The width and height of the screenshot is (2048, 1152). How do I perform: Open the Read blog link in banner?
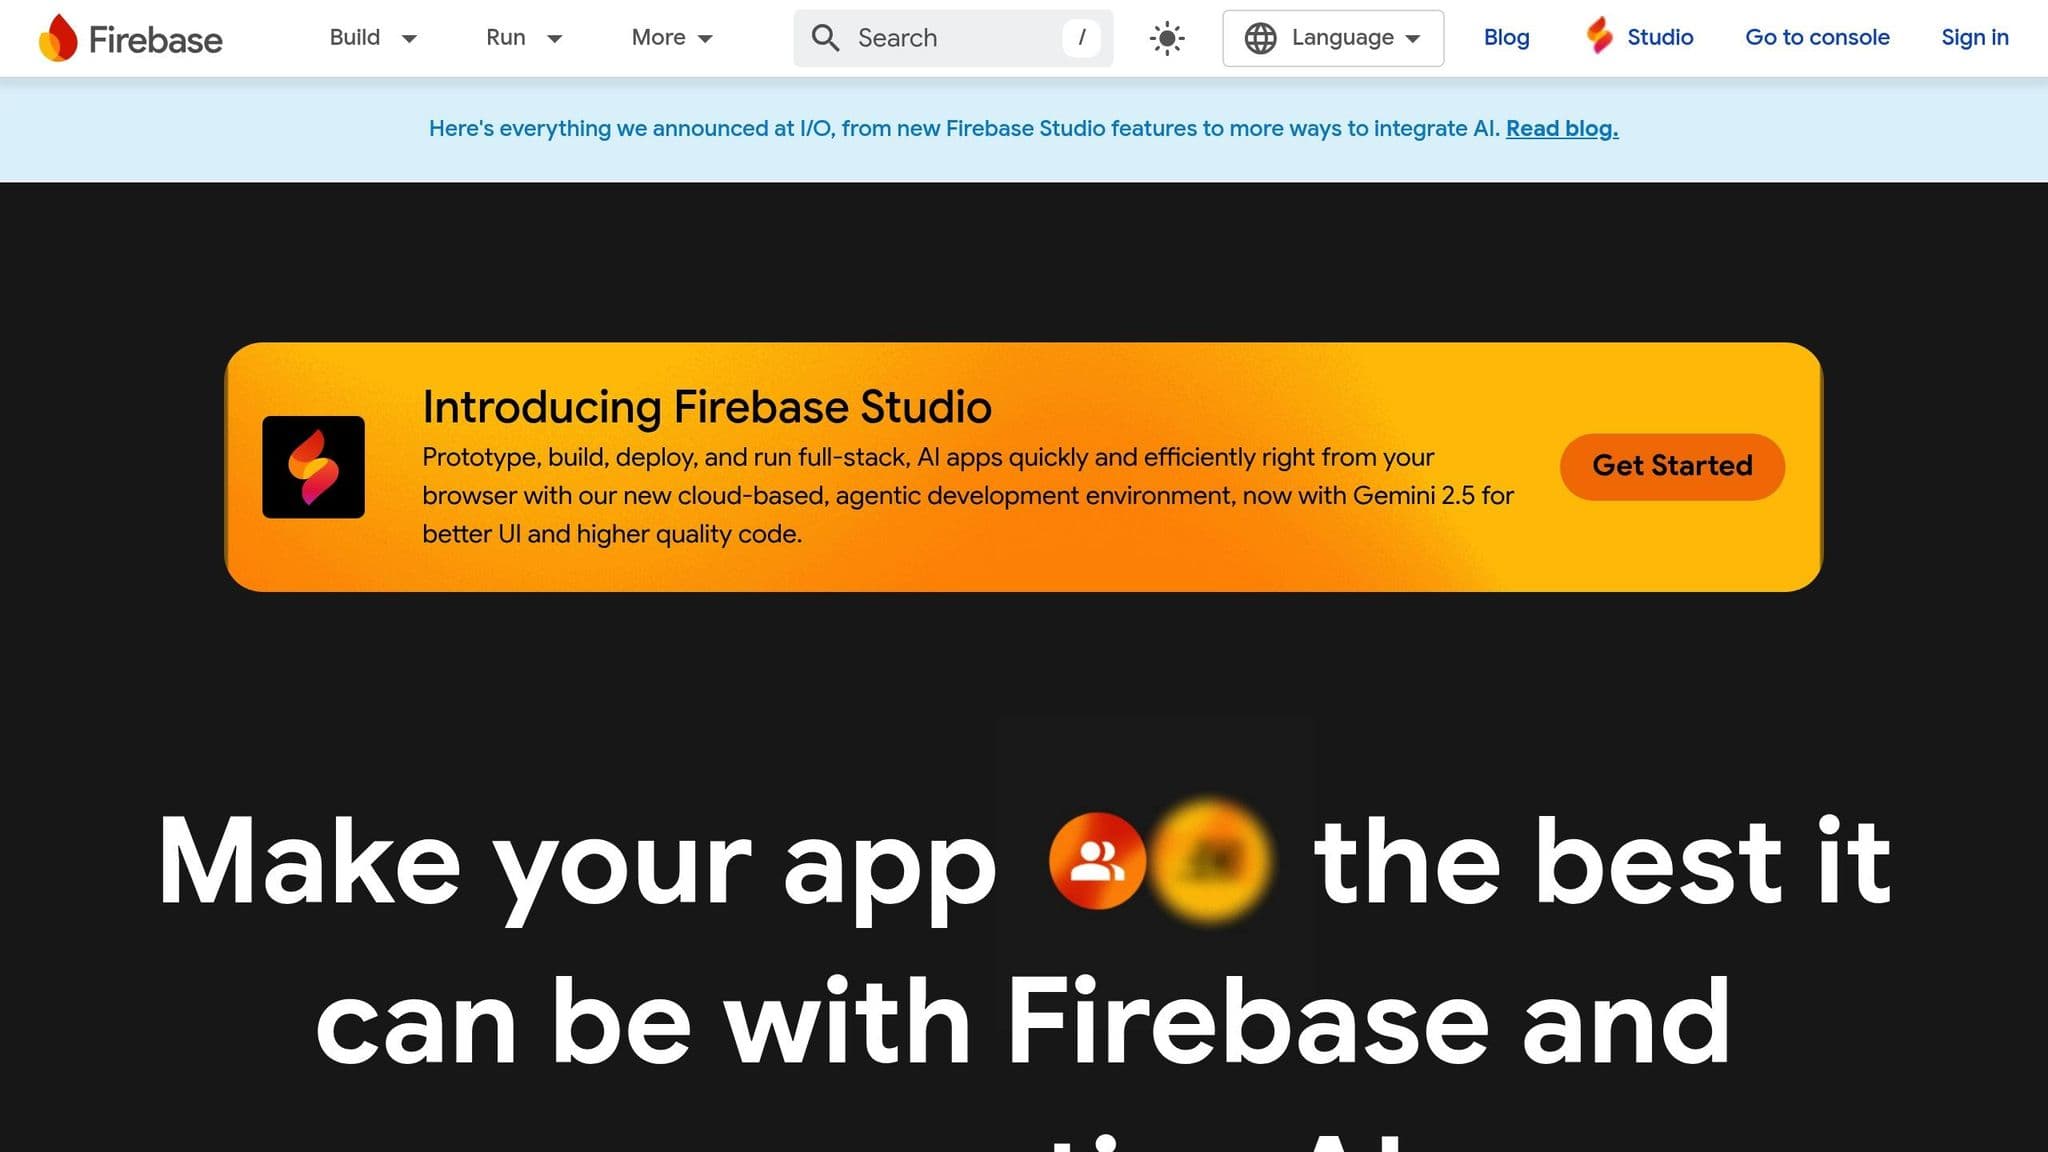click(x=1562, y=128)
